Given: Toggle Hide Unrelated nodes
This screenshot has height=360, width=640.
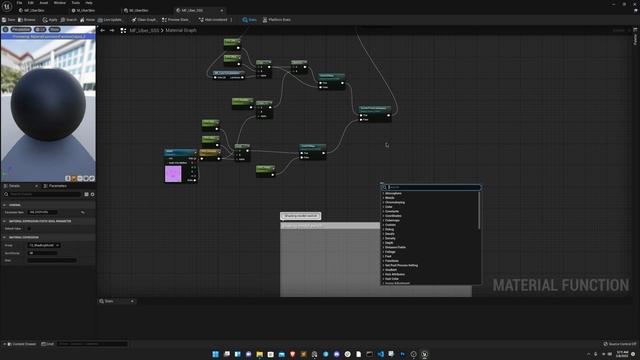Looking at the screenshot, I should 213,20.
